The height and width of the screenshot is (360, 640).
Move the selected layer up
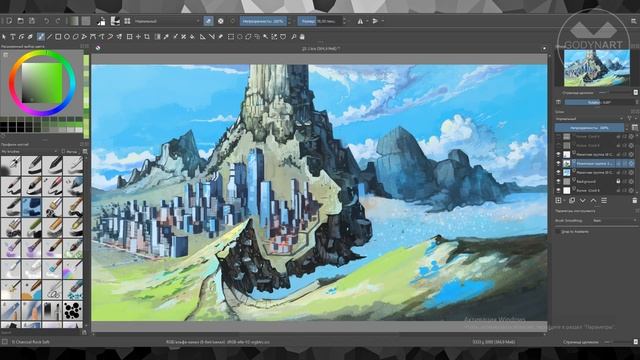point(593,200)
